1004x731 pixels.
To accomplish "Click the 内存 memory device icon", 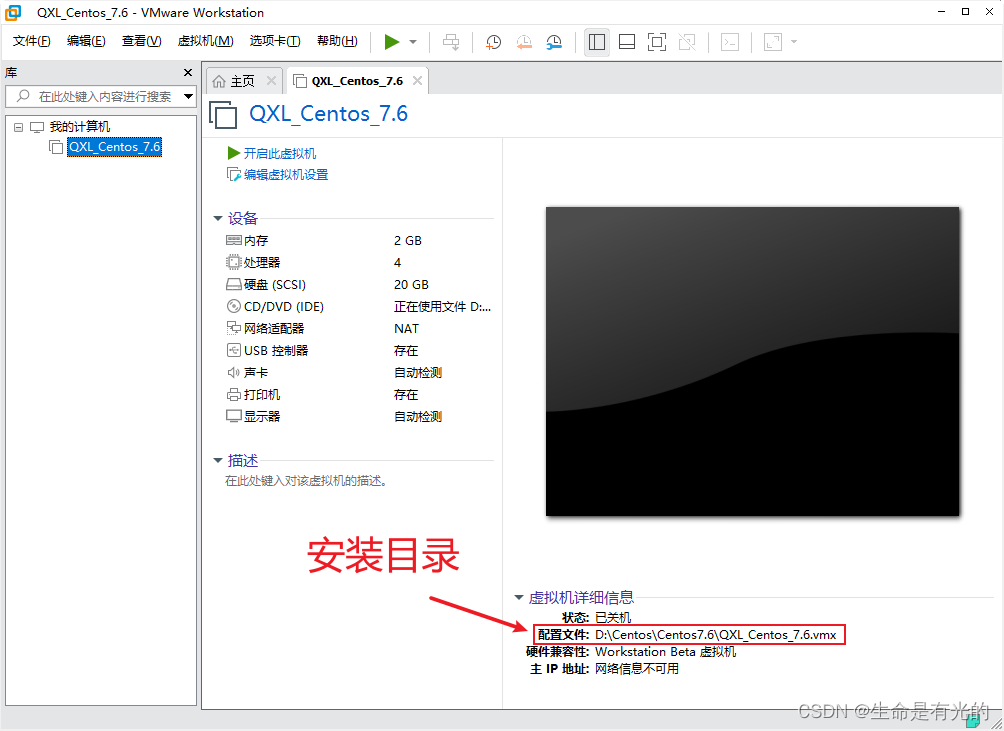I will 234,241.
